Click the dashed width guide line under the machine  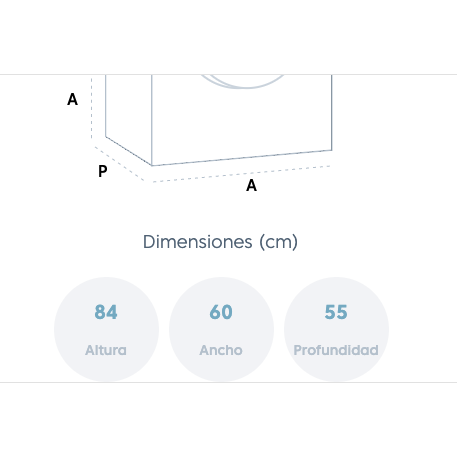(242, 174)
